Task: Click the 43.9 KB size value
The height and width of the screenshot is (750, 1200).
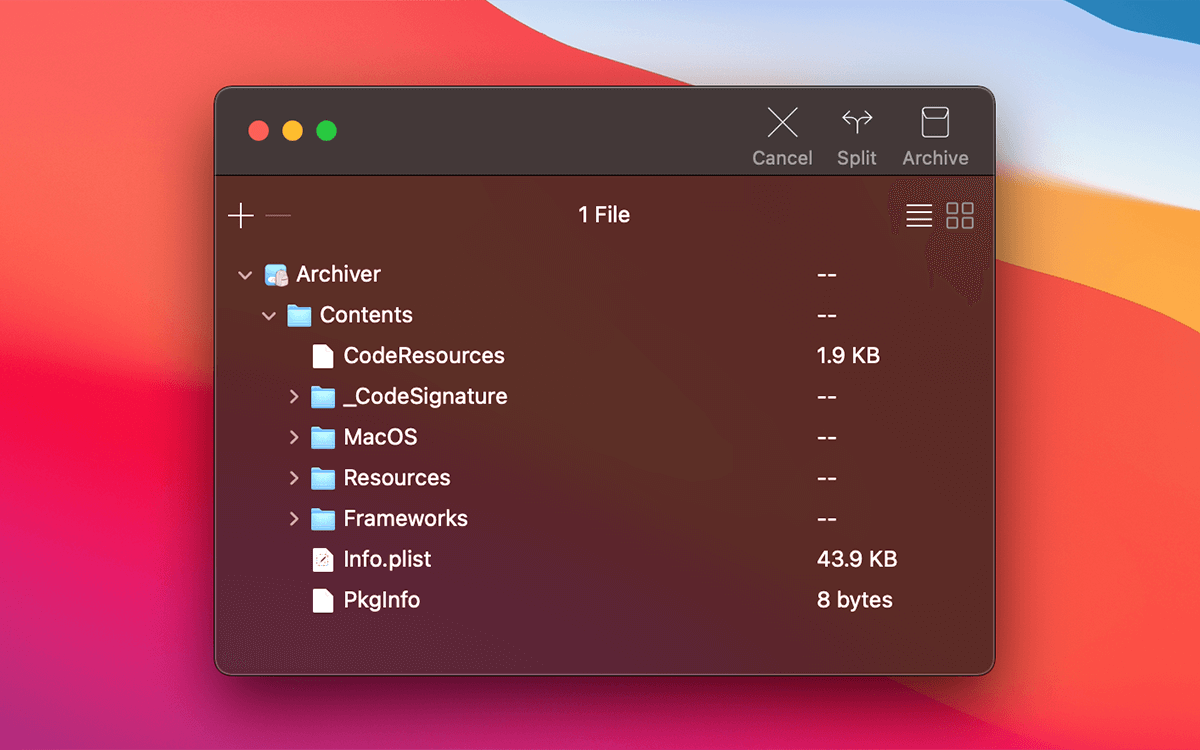Action: click(857, 560)
